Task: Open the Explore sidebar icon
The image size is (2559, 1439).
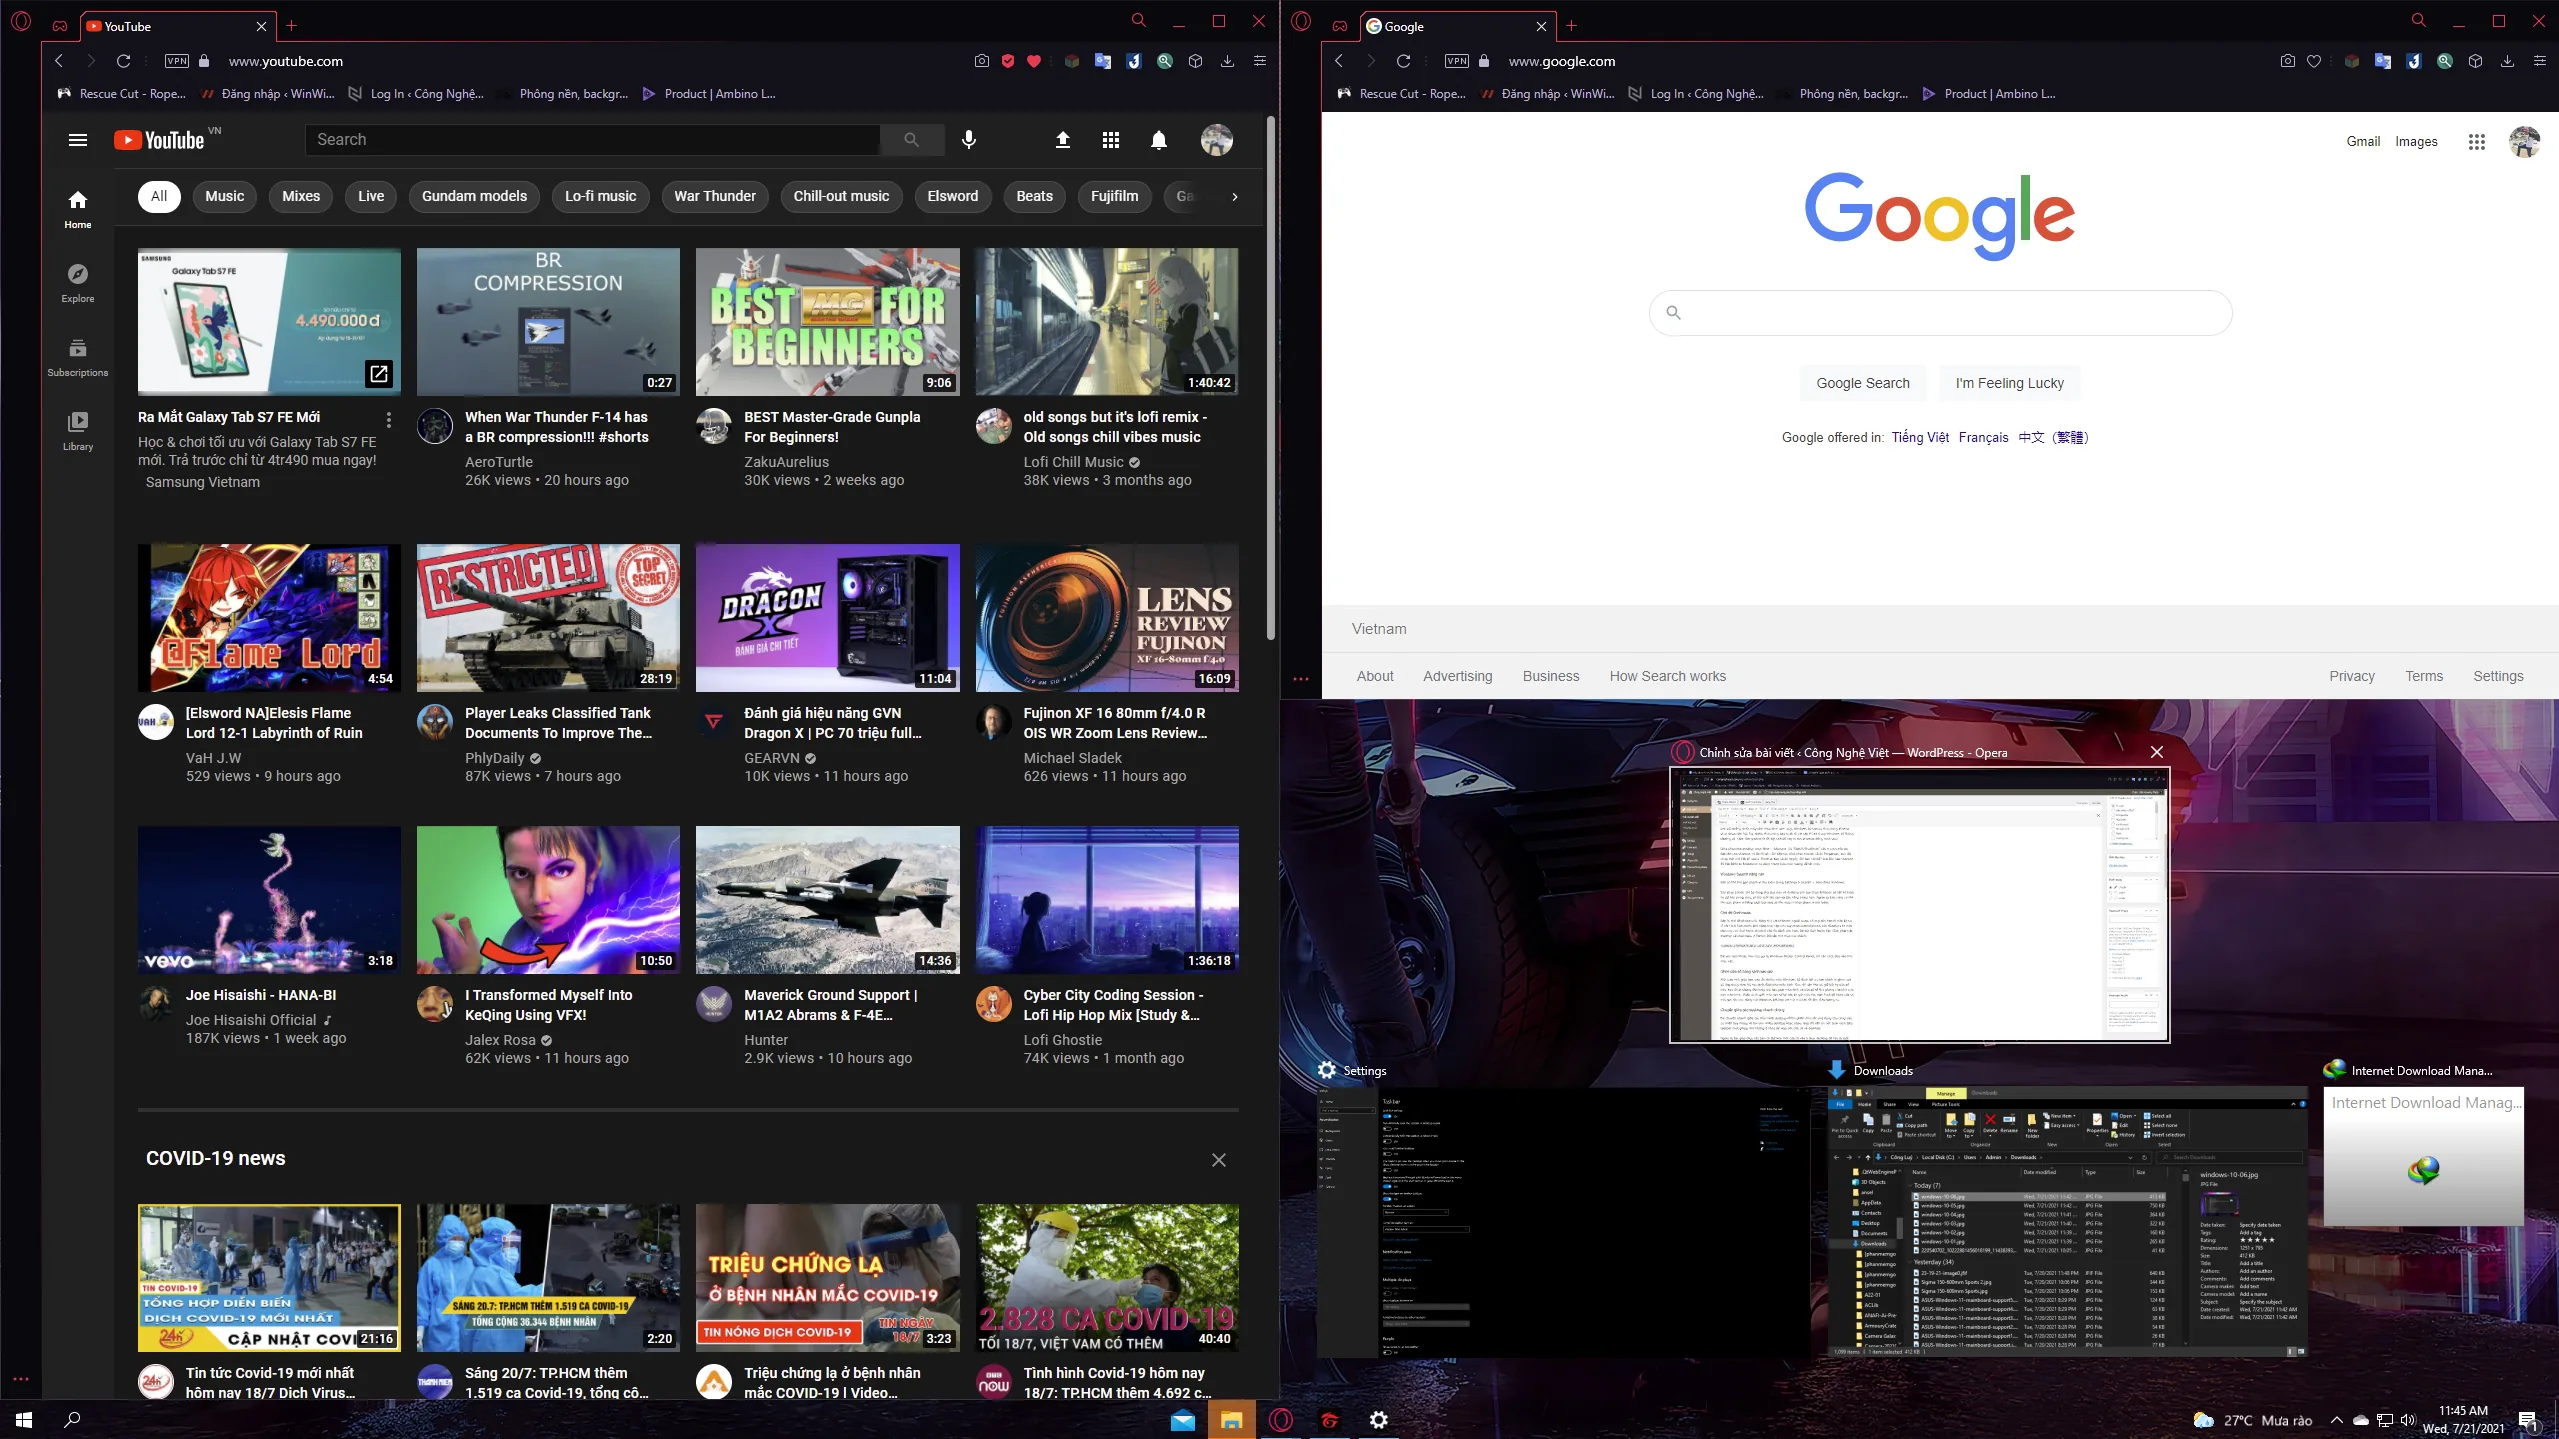Action: [78, 283]
